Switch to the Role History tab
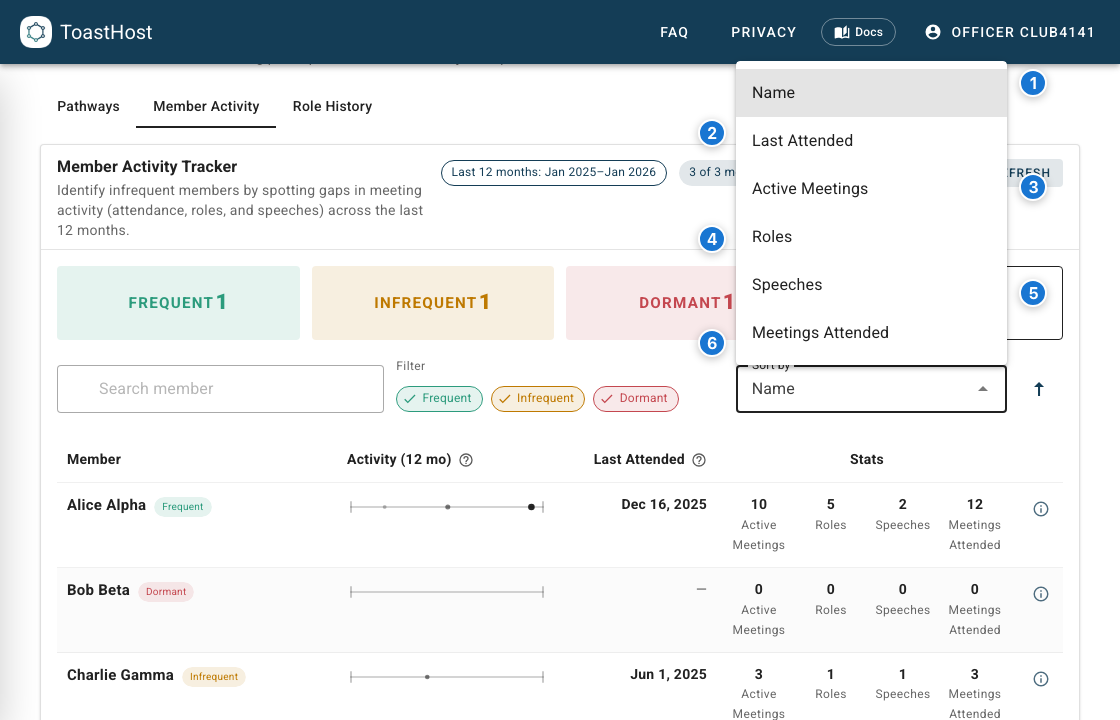 332,106
